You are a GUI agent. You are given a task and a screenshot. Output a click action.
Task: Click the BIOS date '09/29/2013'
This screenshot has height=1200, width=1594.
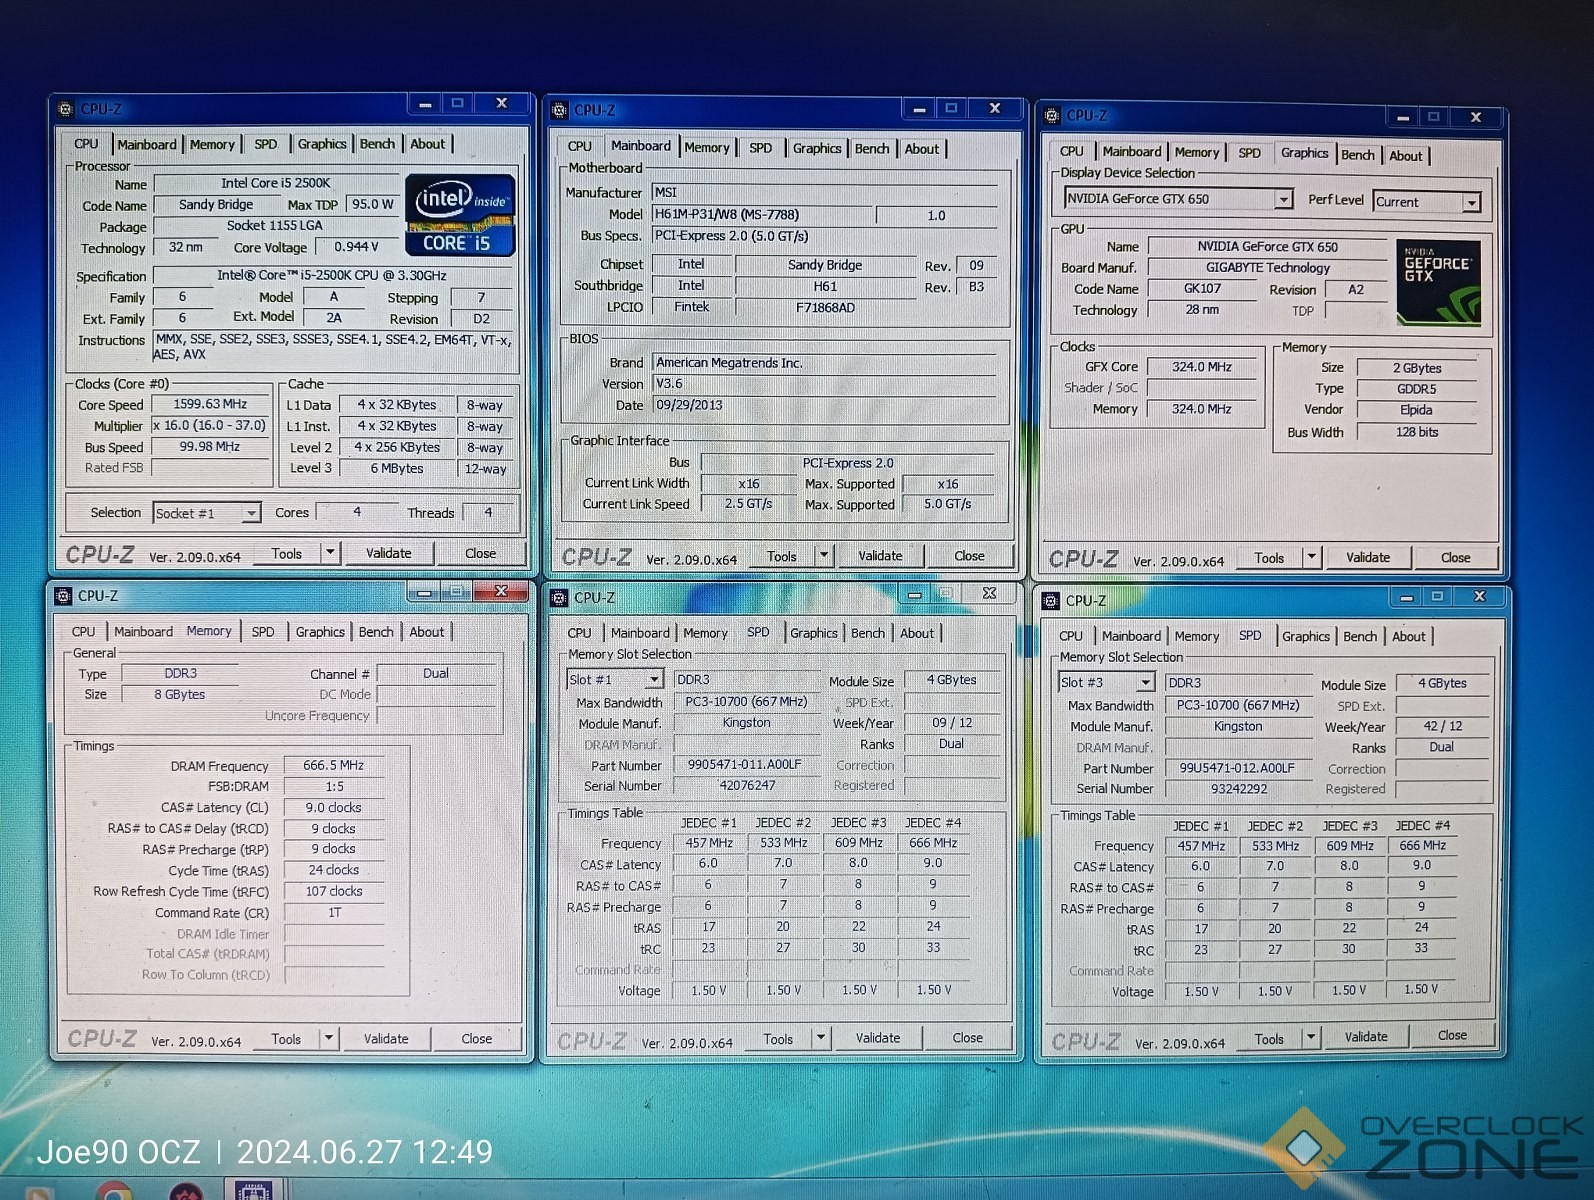click(824, 405)
